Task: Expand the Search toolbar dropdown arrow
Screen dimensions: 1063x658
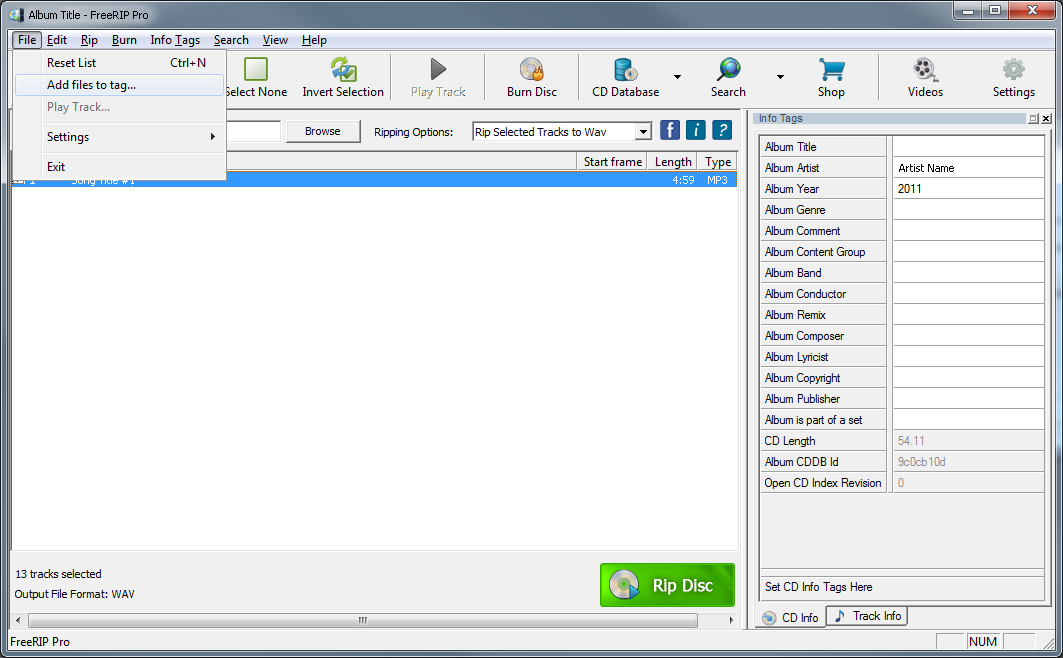Action: 780,77
